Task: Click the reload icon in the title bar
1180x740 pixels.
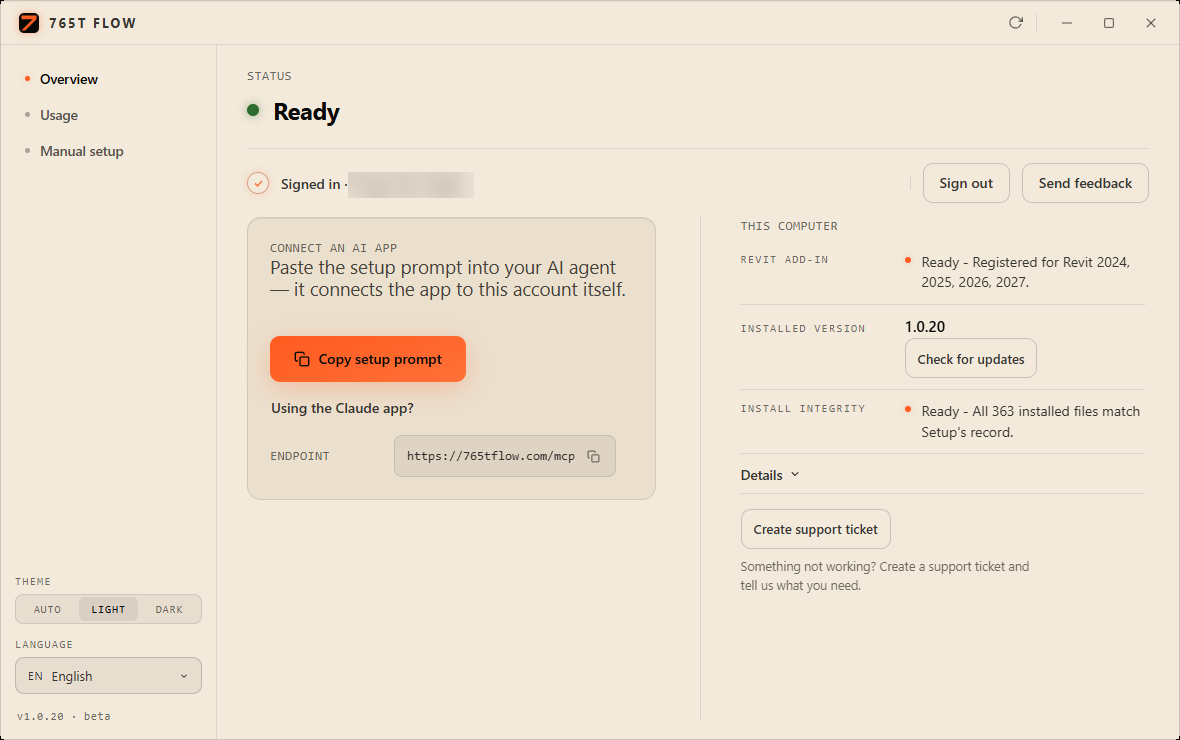Action: [x=1016, y=23]
